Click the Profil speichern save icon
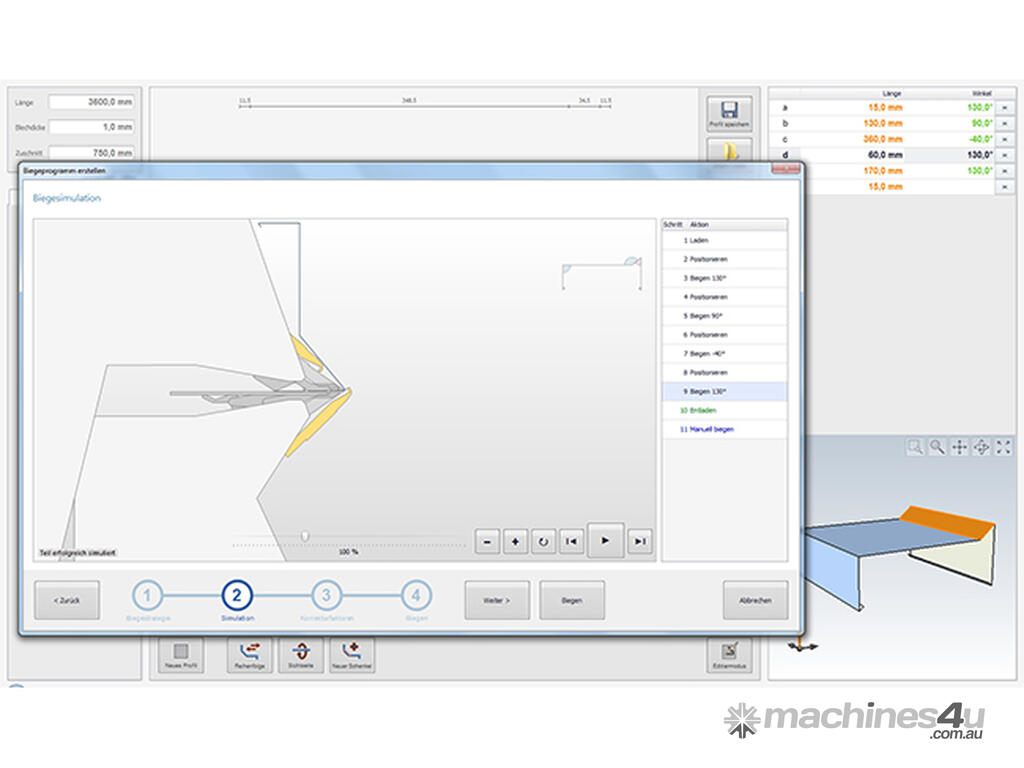 pyautogui.click(x=729, y=112)
